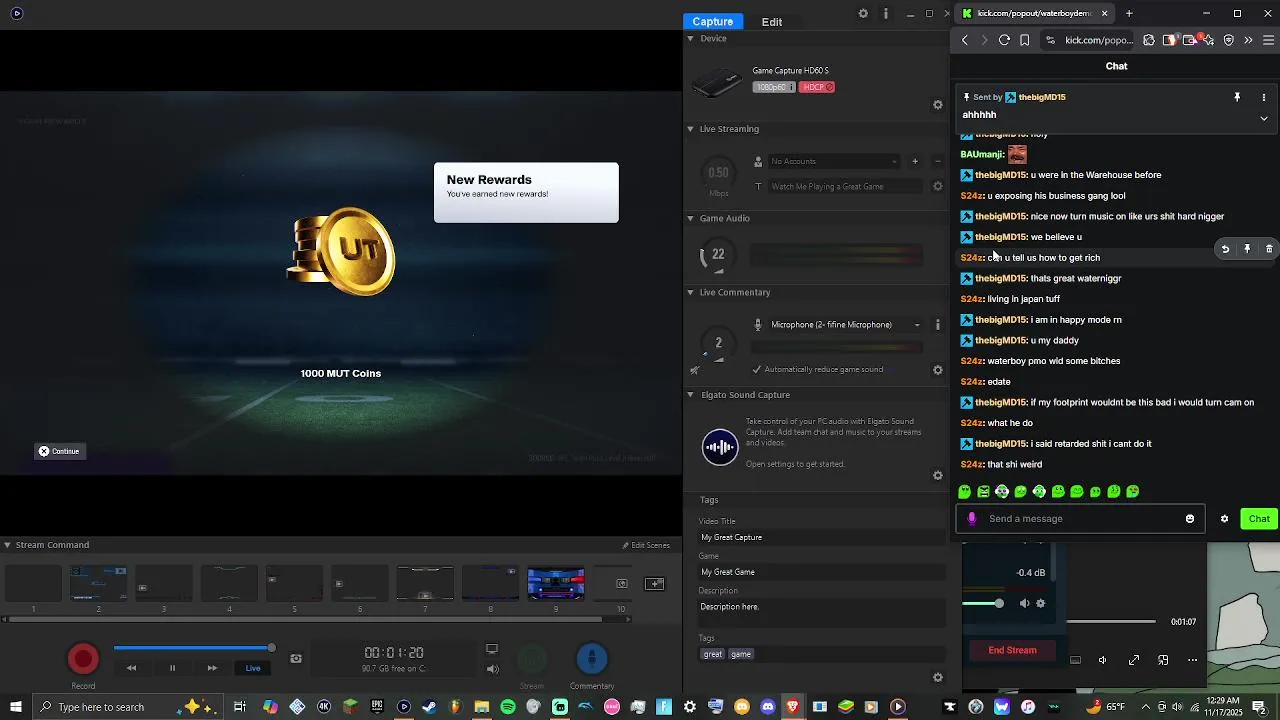This screenshot has height=720, width=1280.
Task: Open the capture app preferences gear
Action: click(x=863, y=14)
